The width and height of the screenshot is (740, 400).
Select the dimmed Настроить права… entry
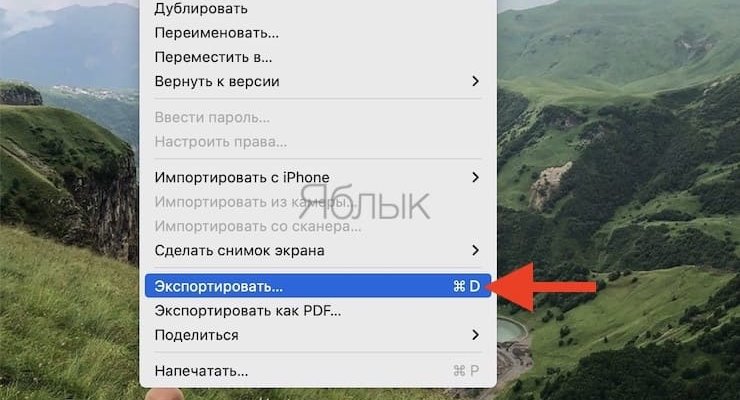click(x=318, y=142)
